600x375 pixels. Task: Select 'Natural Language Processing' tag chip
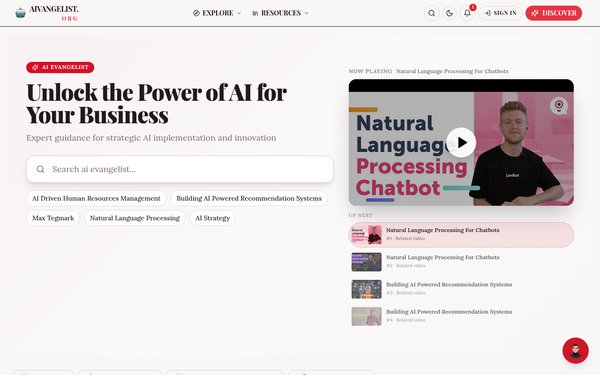coord(135,218)
